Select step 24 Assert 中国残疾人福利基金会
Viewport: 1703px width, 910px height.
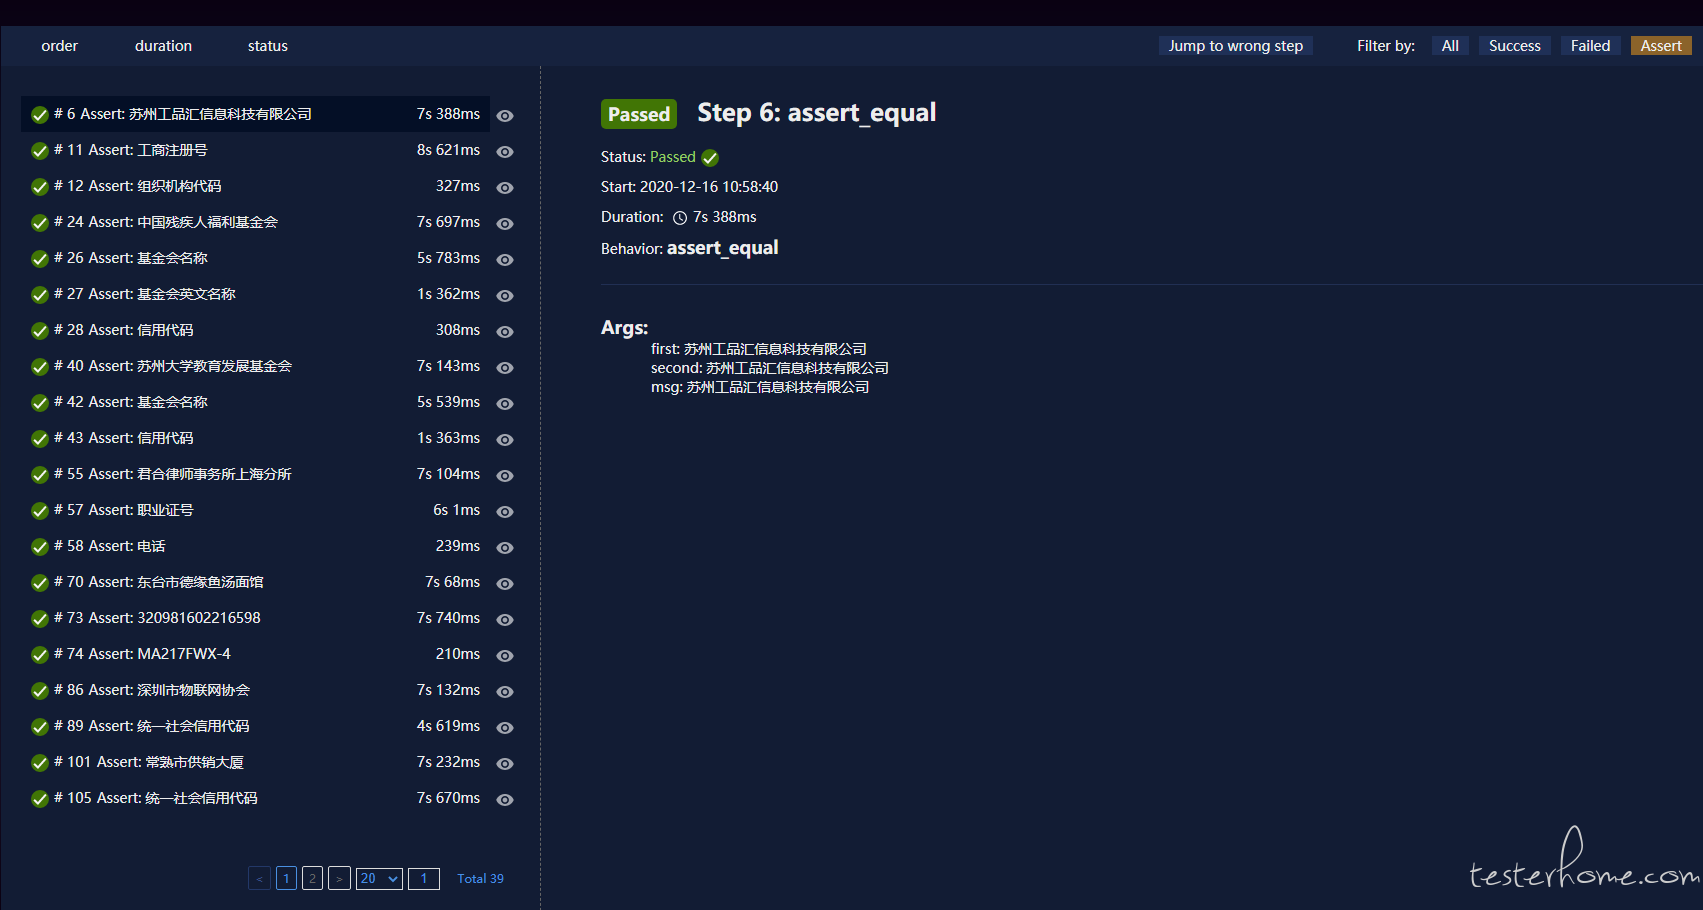pos(255,222)
